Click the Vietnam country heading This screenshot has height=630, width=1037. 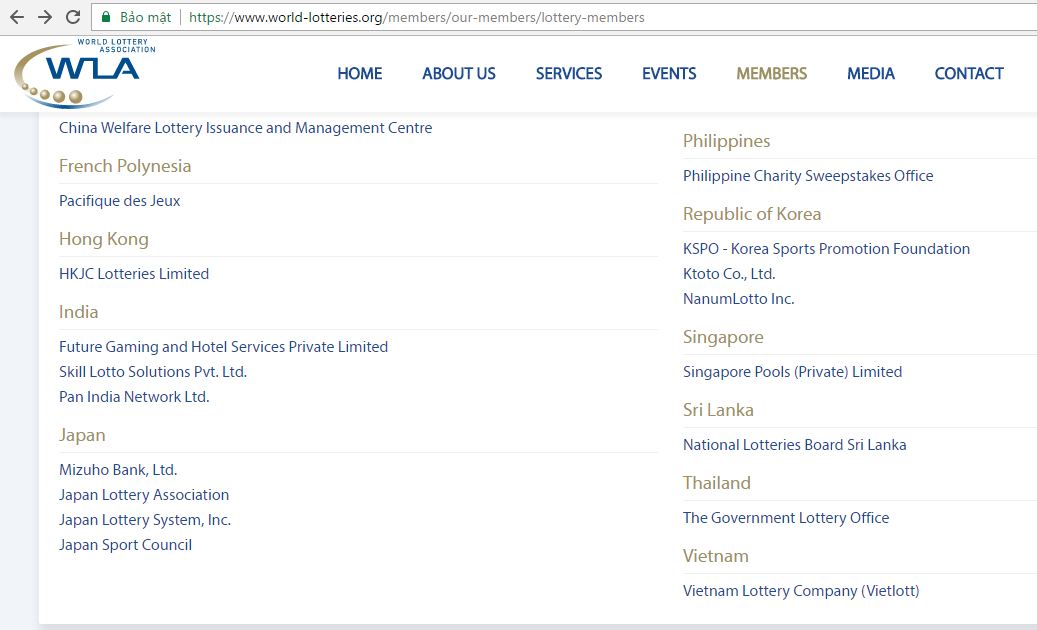coord(716,556)
